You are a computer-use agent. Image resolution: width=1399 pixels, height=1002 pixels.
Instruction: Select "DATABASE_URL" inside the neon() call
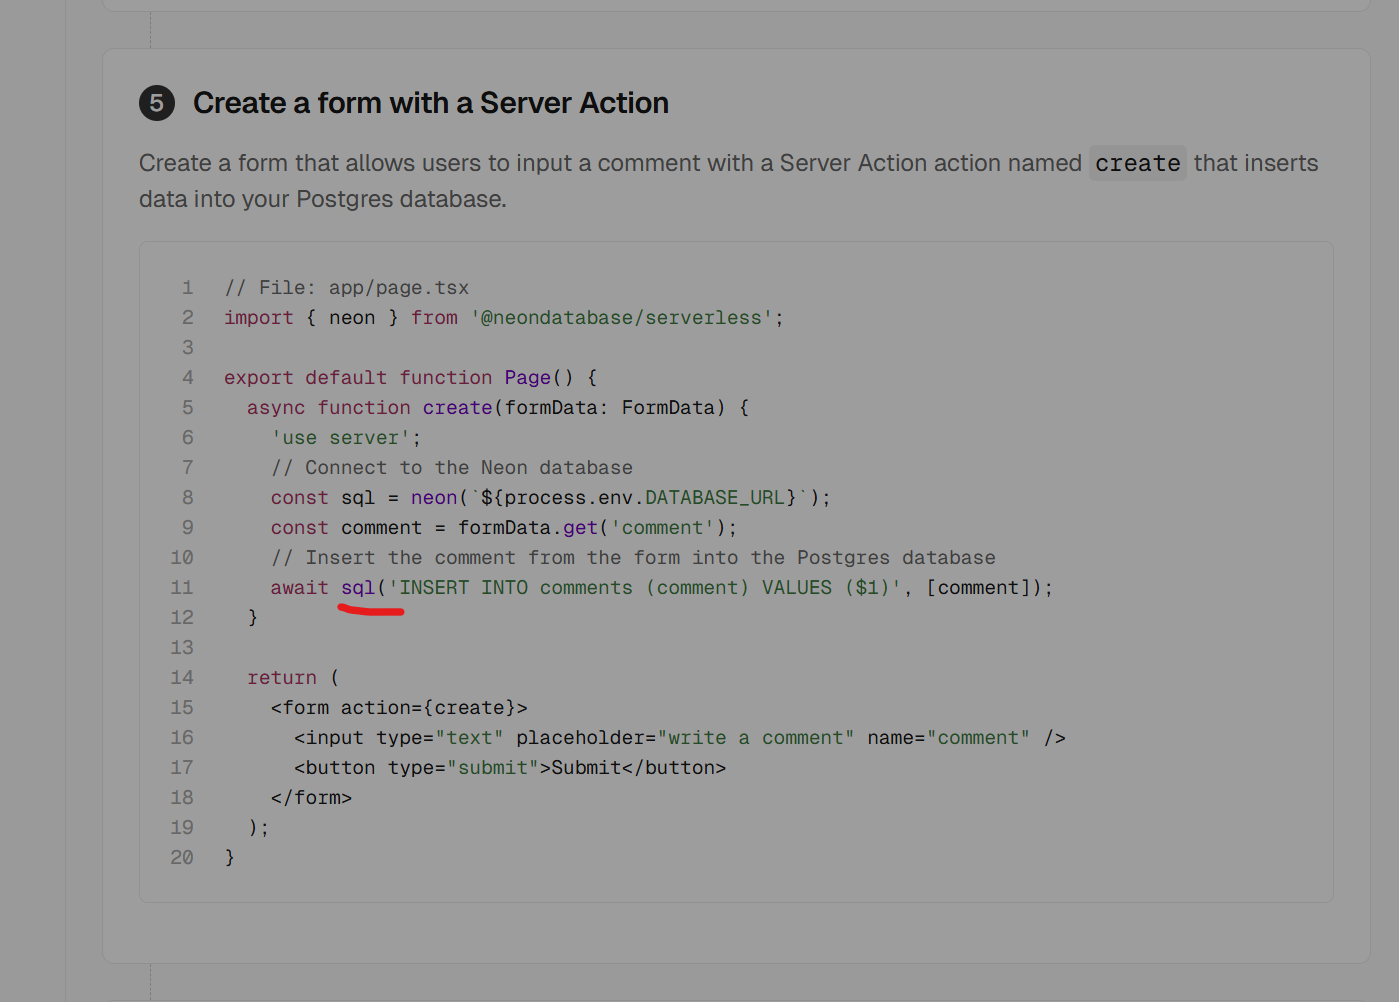[715, 498]
